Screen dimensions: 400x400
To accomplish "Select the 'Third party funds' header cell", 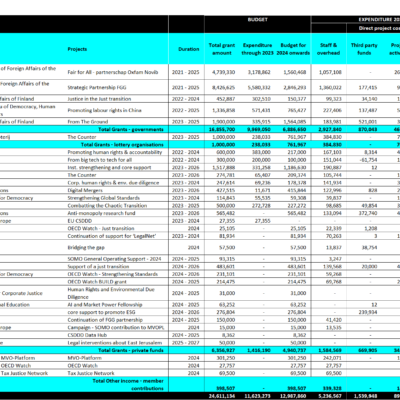I will [364, 49].
